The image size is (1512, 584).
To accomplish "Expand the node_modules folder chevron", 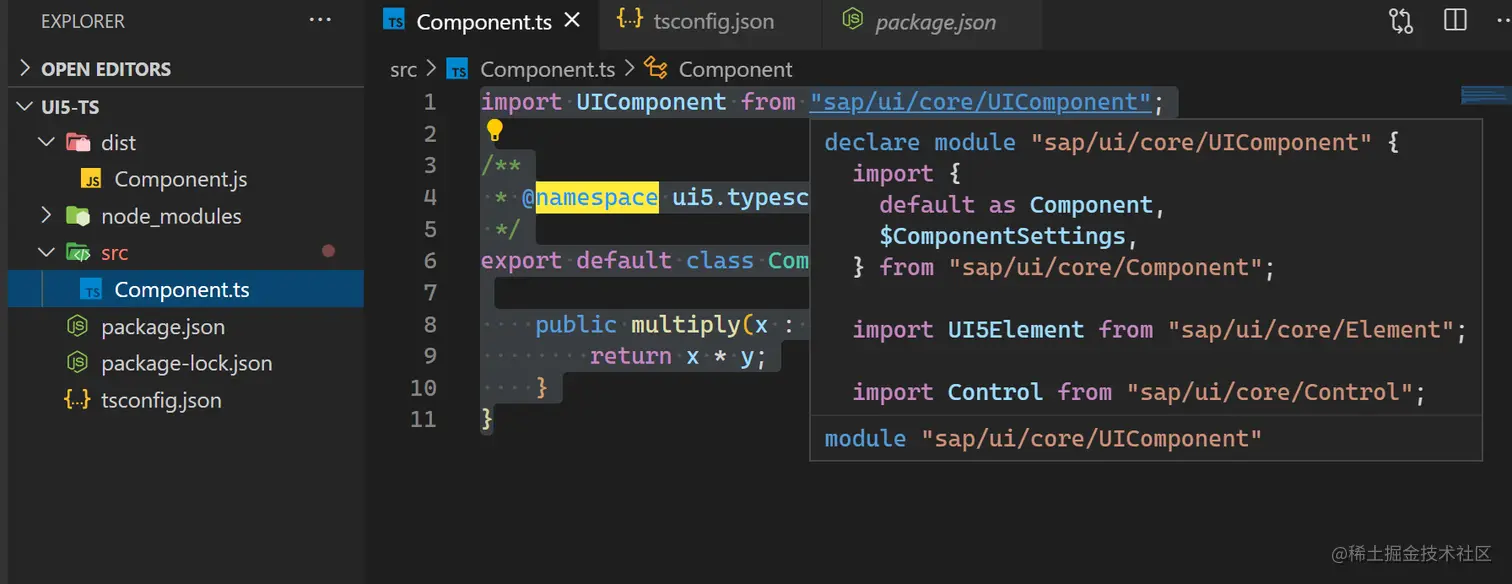I will [46, 216].
